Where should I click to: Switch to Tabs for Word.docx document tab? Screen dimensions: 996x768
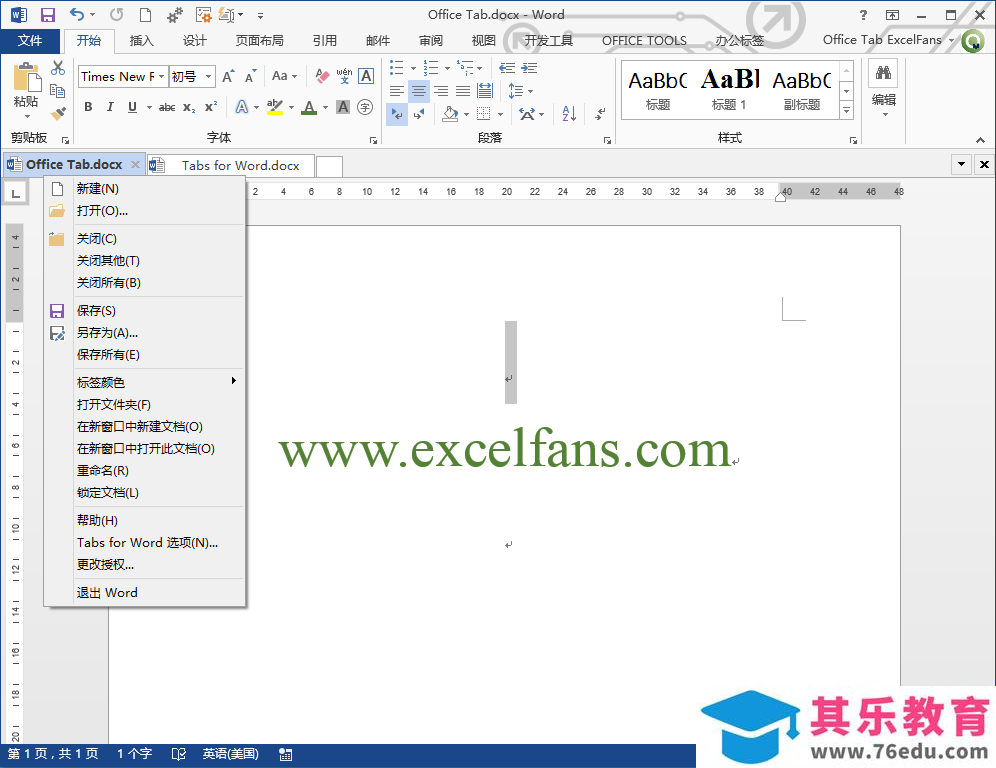(231, 165)
